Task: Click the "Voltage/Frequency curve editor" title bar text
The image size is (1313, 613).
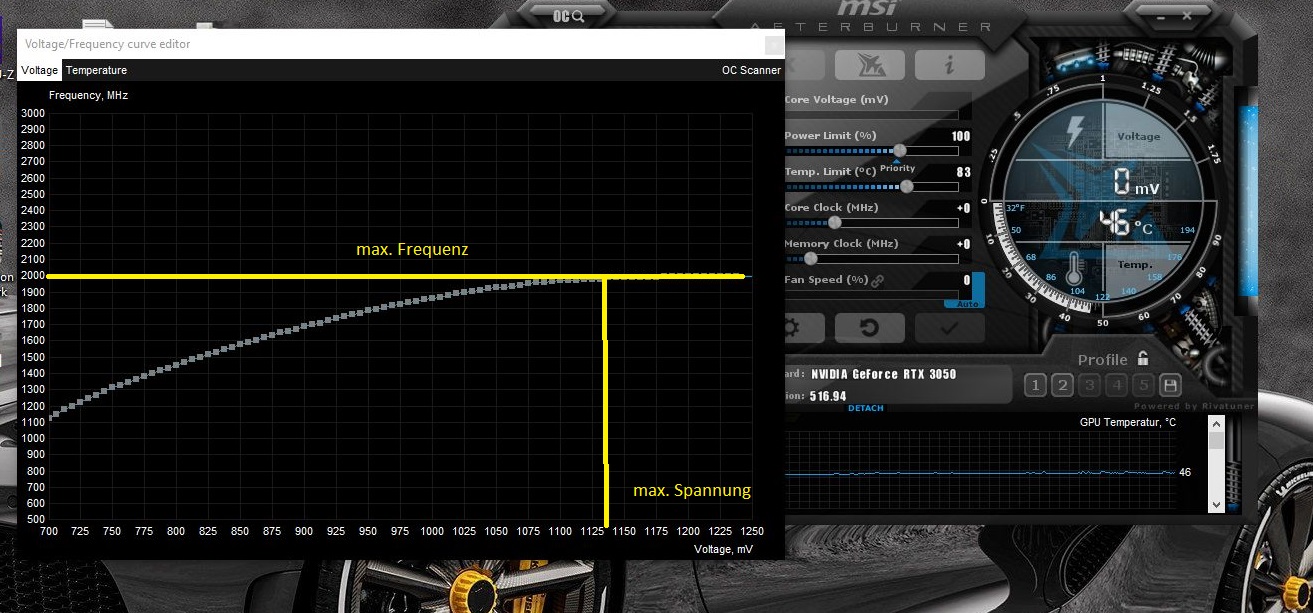Action: 108,44
